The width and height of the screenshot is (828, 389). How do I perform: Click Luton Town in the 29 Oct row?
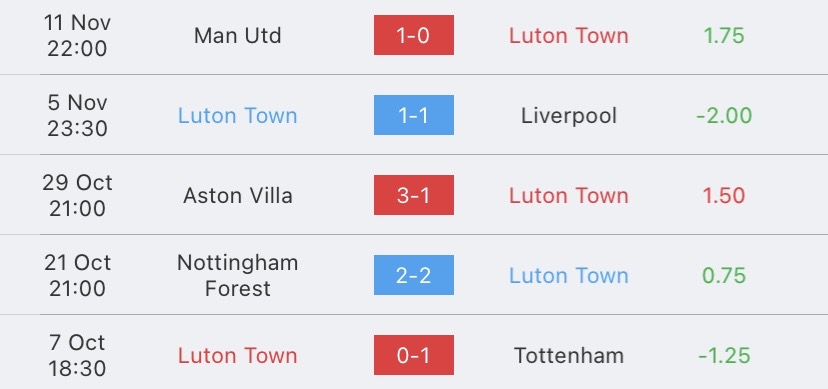[569, 195]
